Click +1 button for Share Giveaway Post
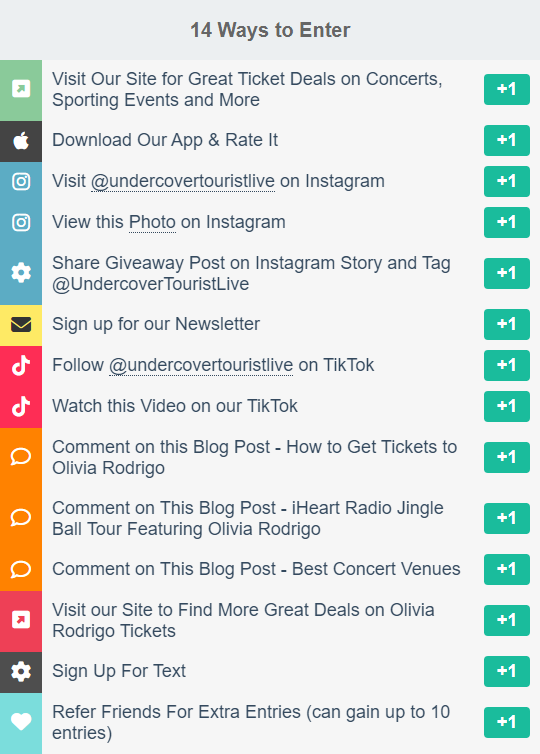Screen dimensions: 540x754 coord(507,274)
